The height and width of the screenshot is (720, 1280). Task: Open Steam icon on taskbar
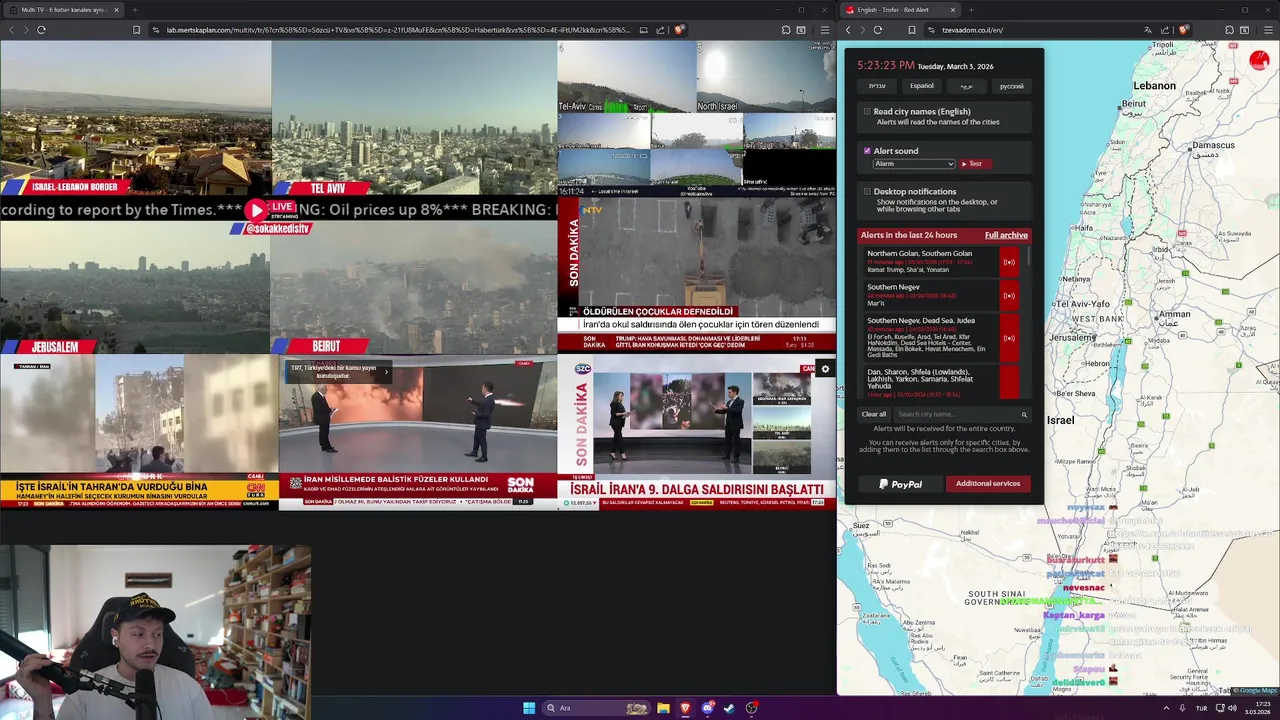click(730, 708)
